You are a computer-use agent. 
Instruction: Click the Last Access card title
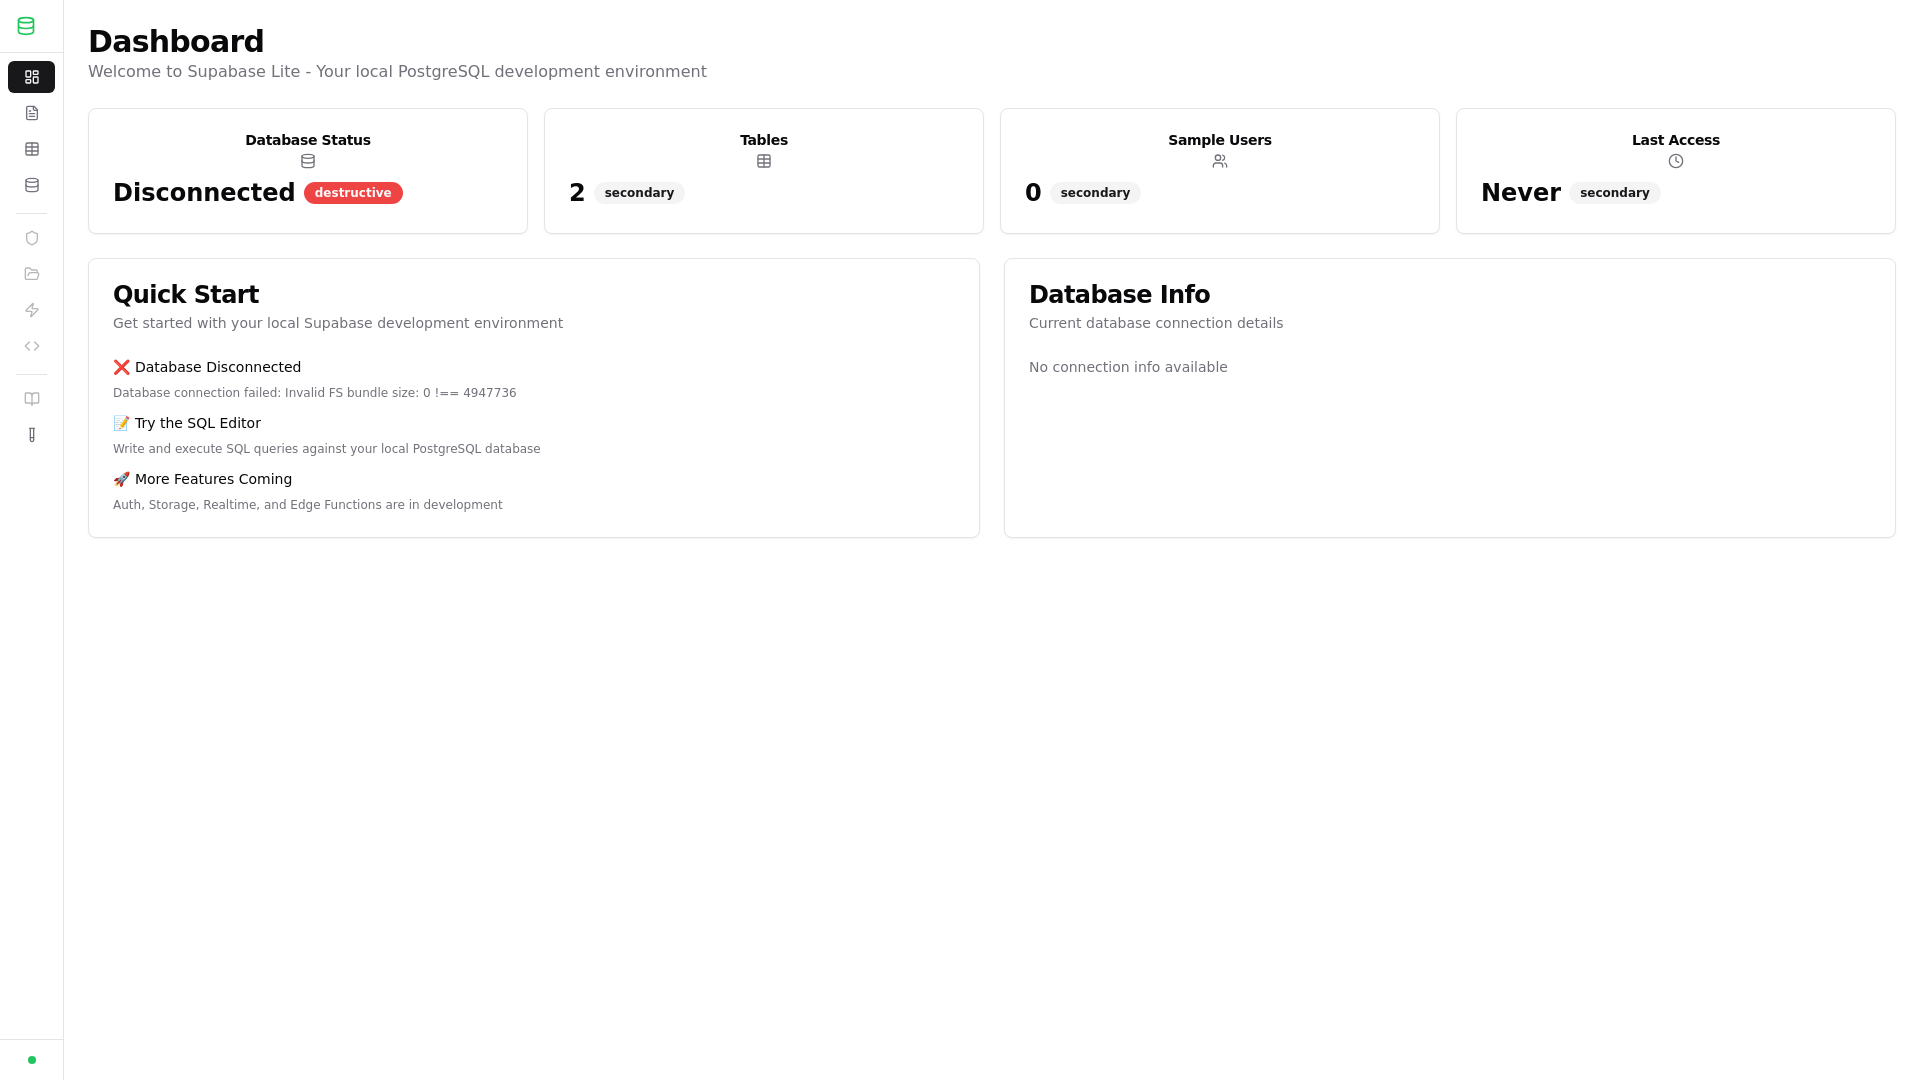[1676, 140]
